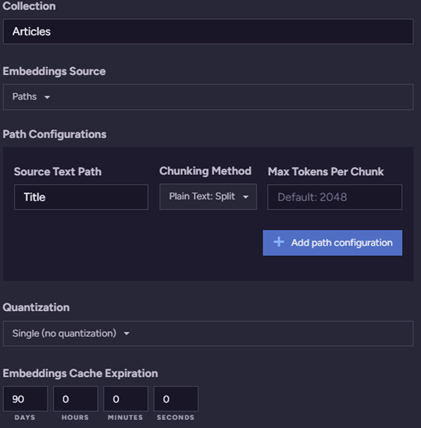Screen dimensions: 421x428
Task: Focus the Collection field containing Articles
Action: [x=208, y=31]
